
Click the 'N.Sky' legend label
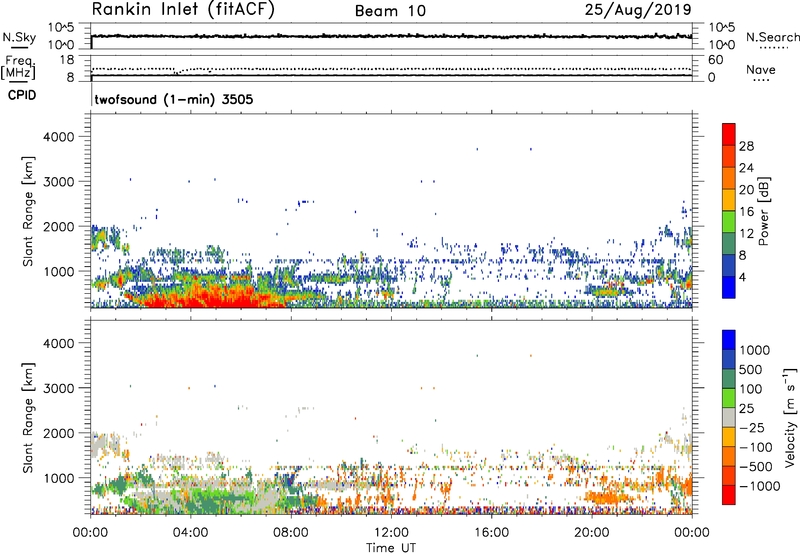pyautogui.click(x=19, y=38)
